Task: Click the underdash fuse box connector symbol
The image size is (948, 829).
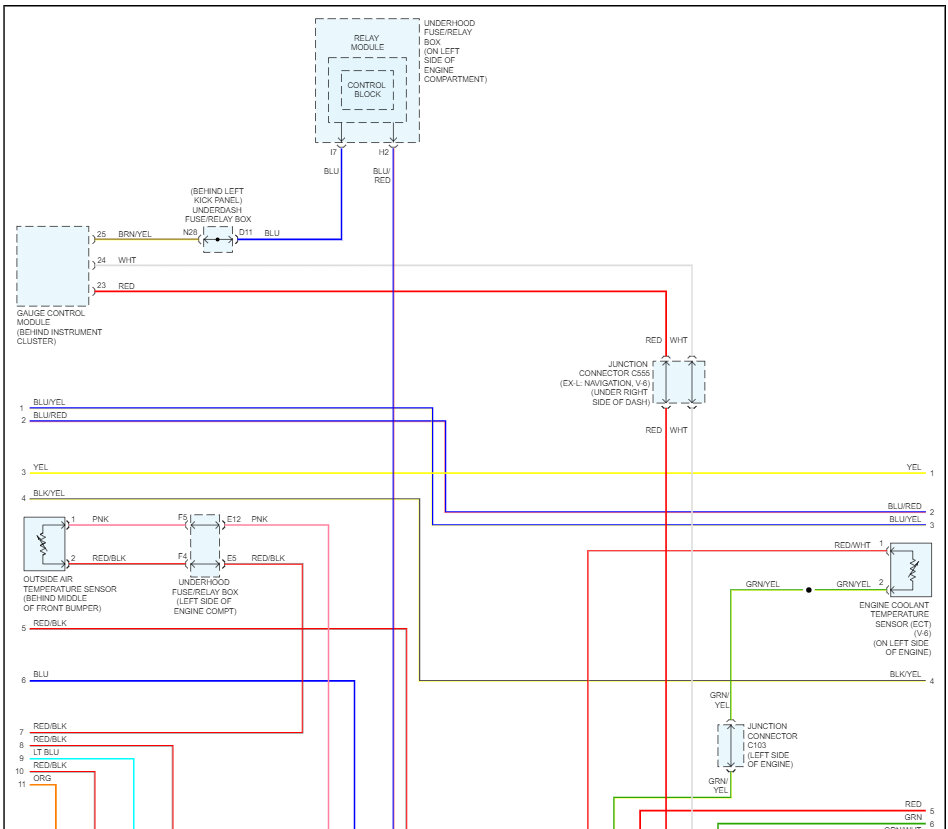Action: tap(218, 239)
